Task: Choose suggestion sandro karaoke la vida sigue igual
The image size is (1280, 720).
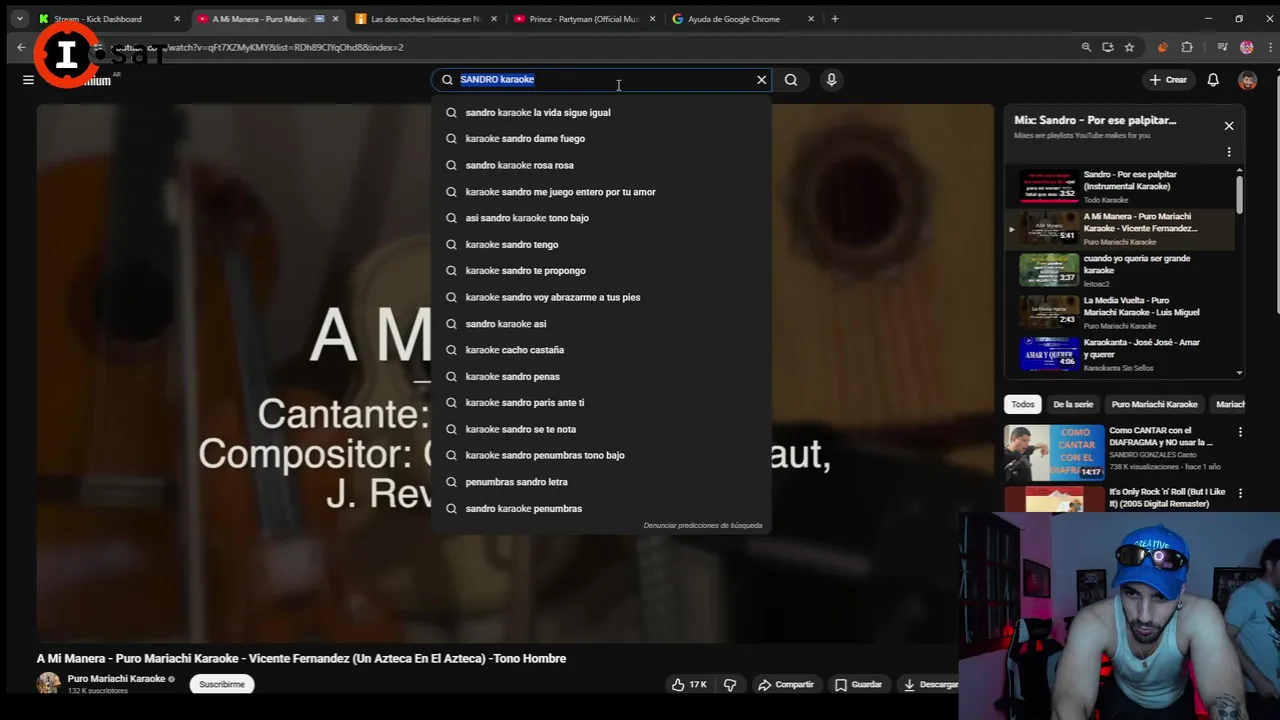Action: coord(602,112)
